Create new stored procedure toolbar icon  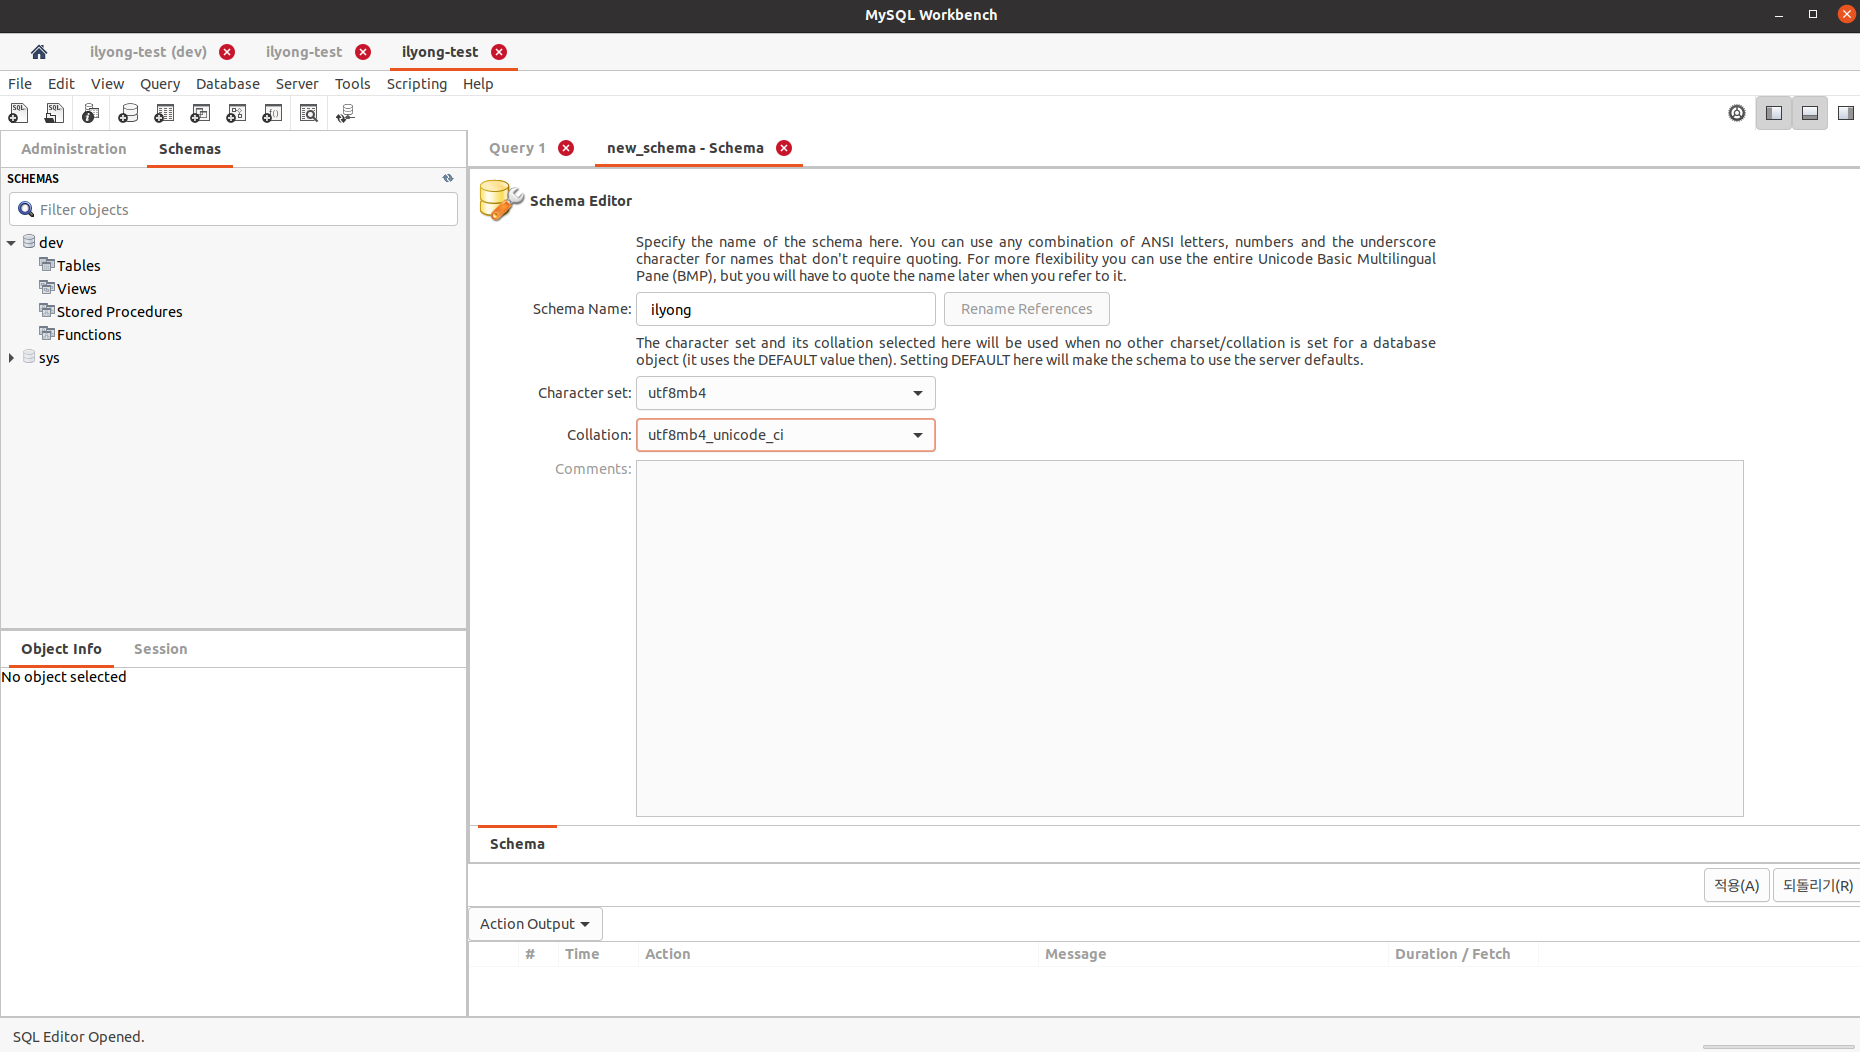(236, 114)
